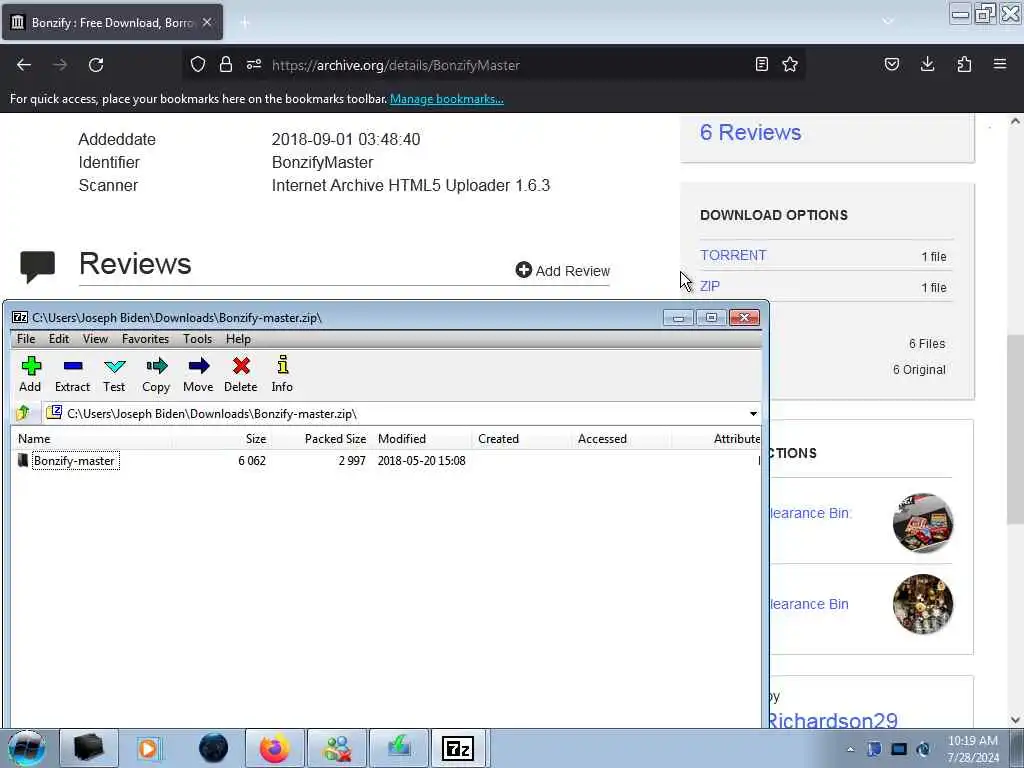
Task: Open Windows Media Player taskbar icon
Action: pos(148,748)
